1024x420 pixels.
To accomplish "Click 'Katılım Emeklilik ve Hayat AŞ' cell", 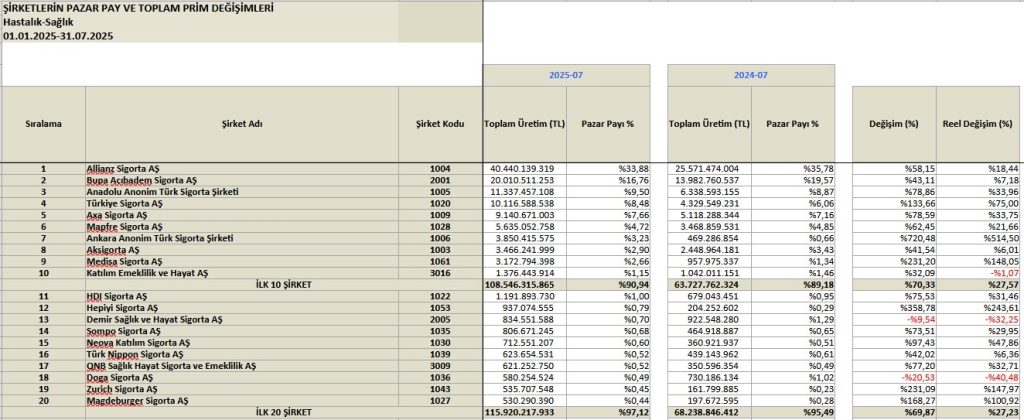I will (x=242, y=272).
